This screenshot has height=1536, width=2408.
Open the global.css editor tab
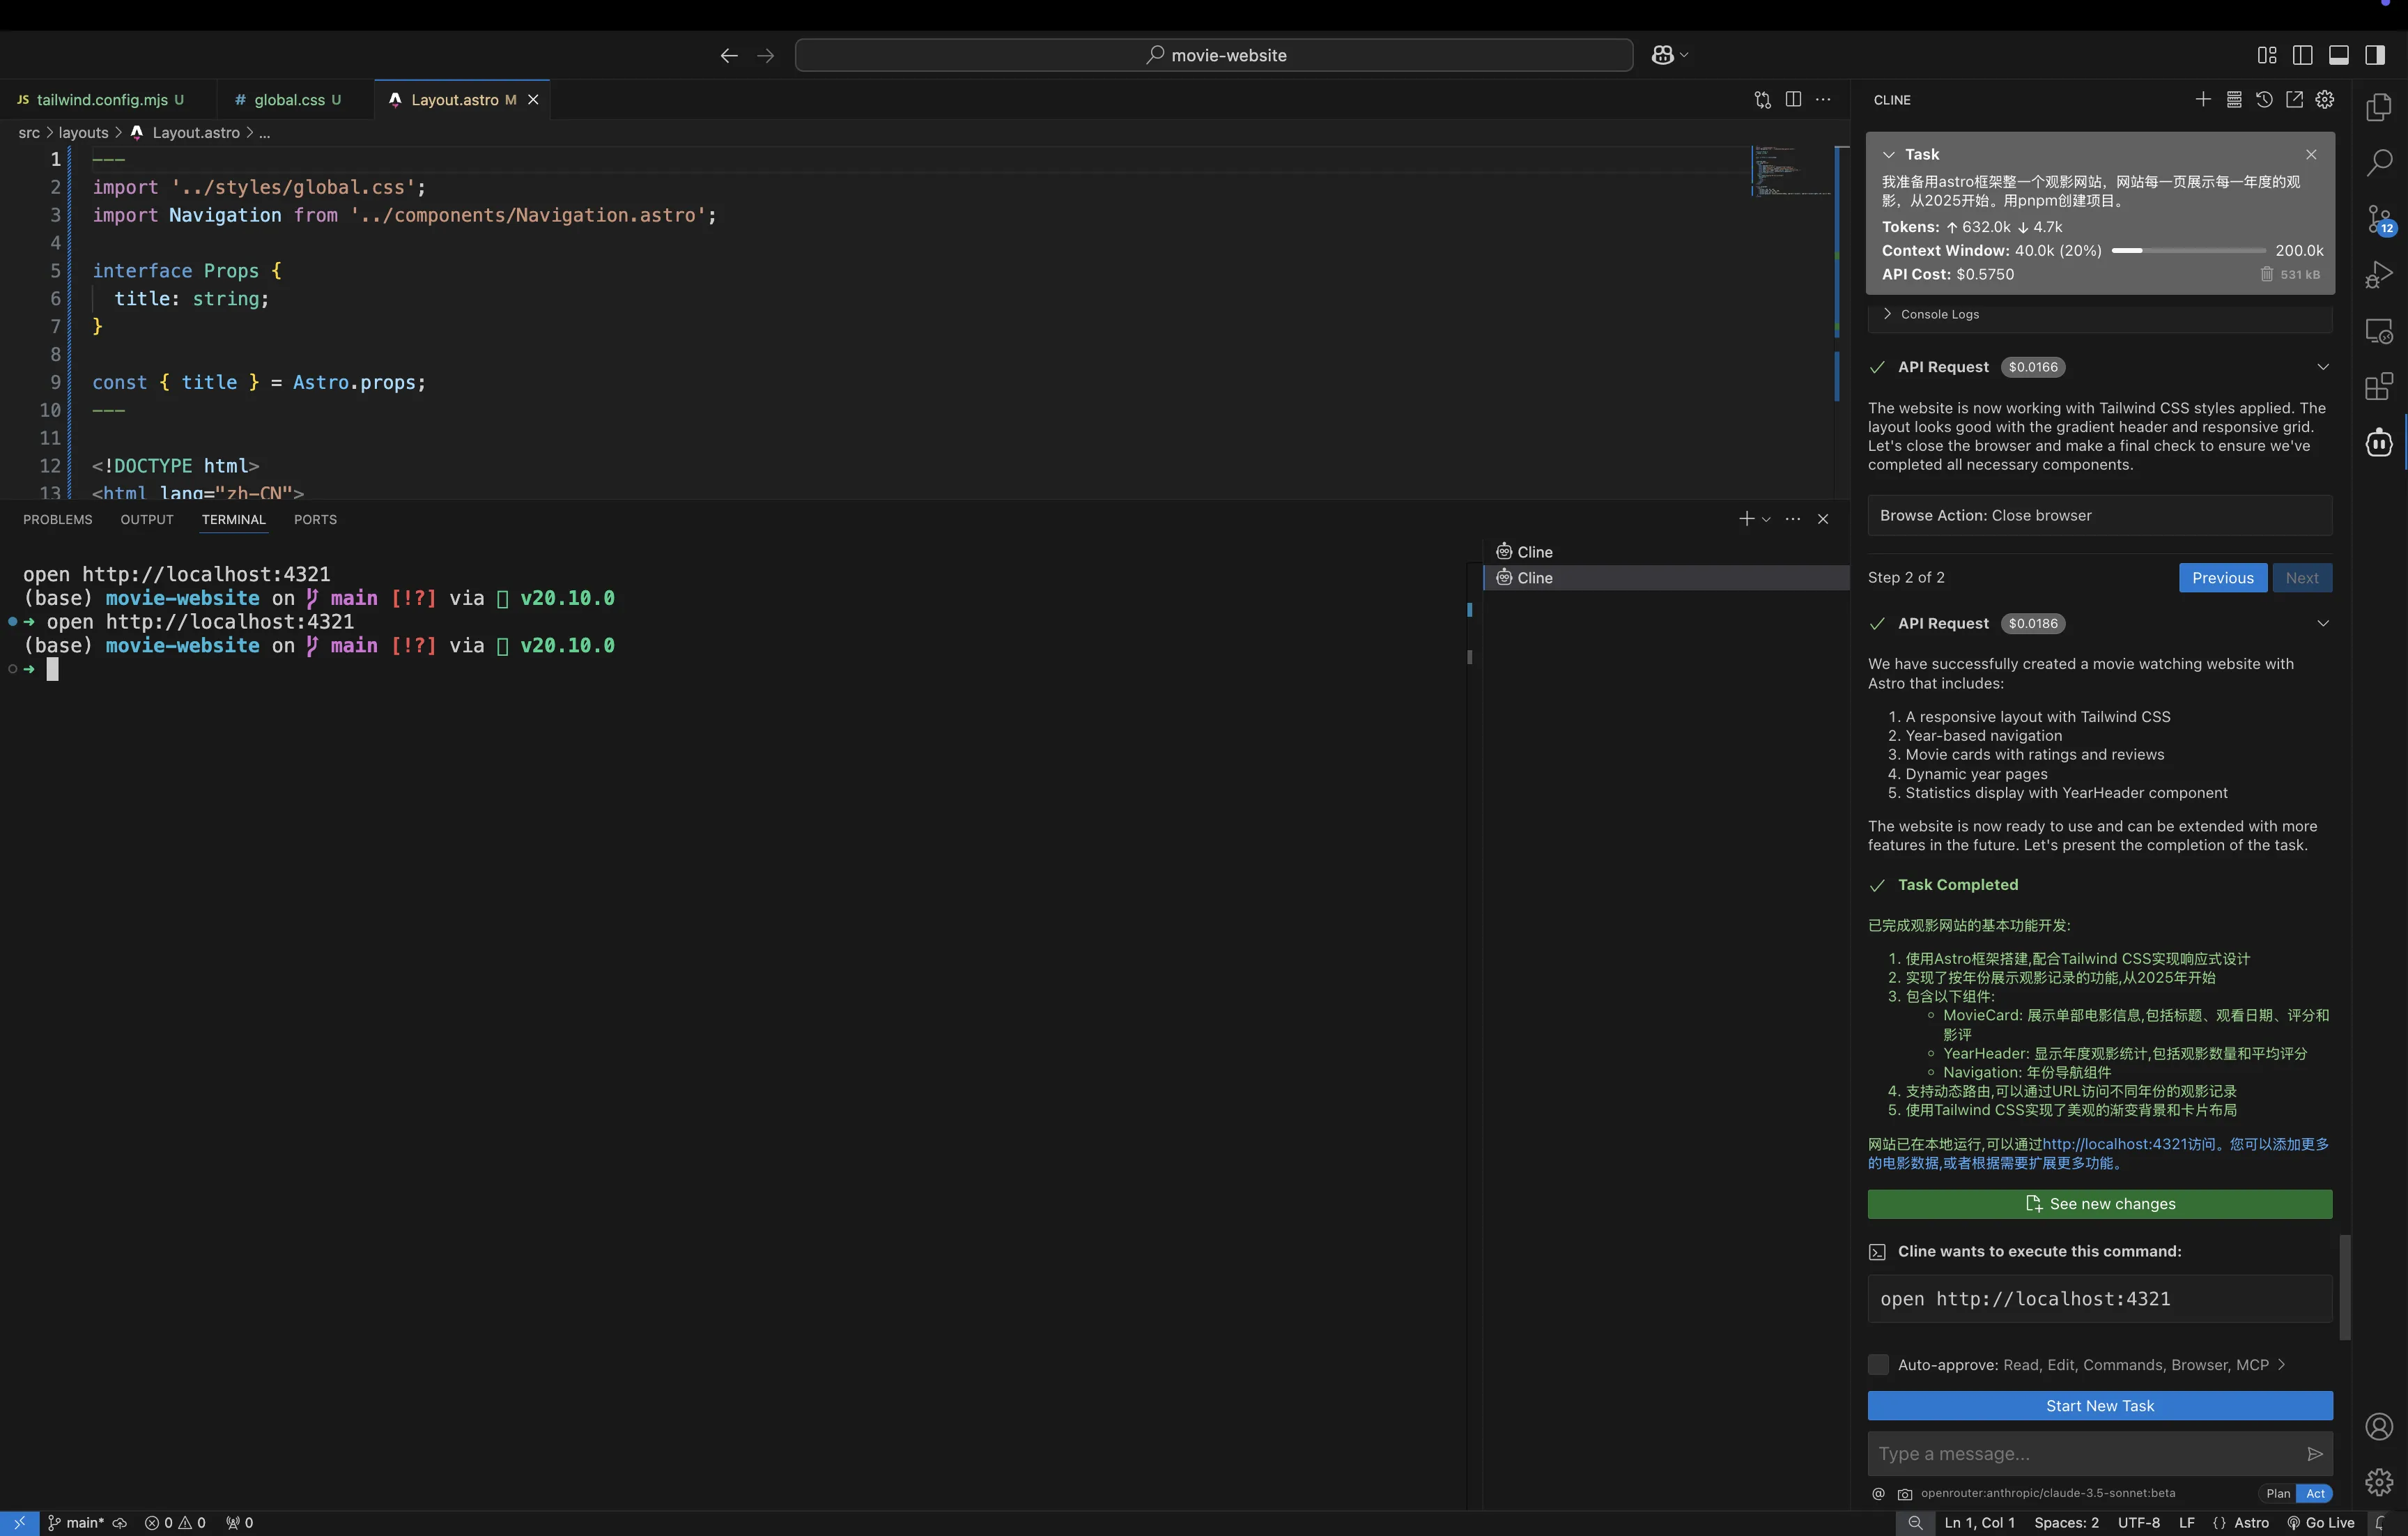289,99
